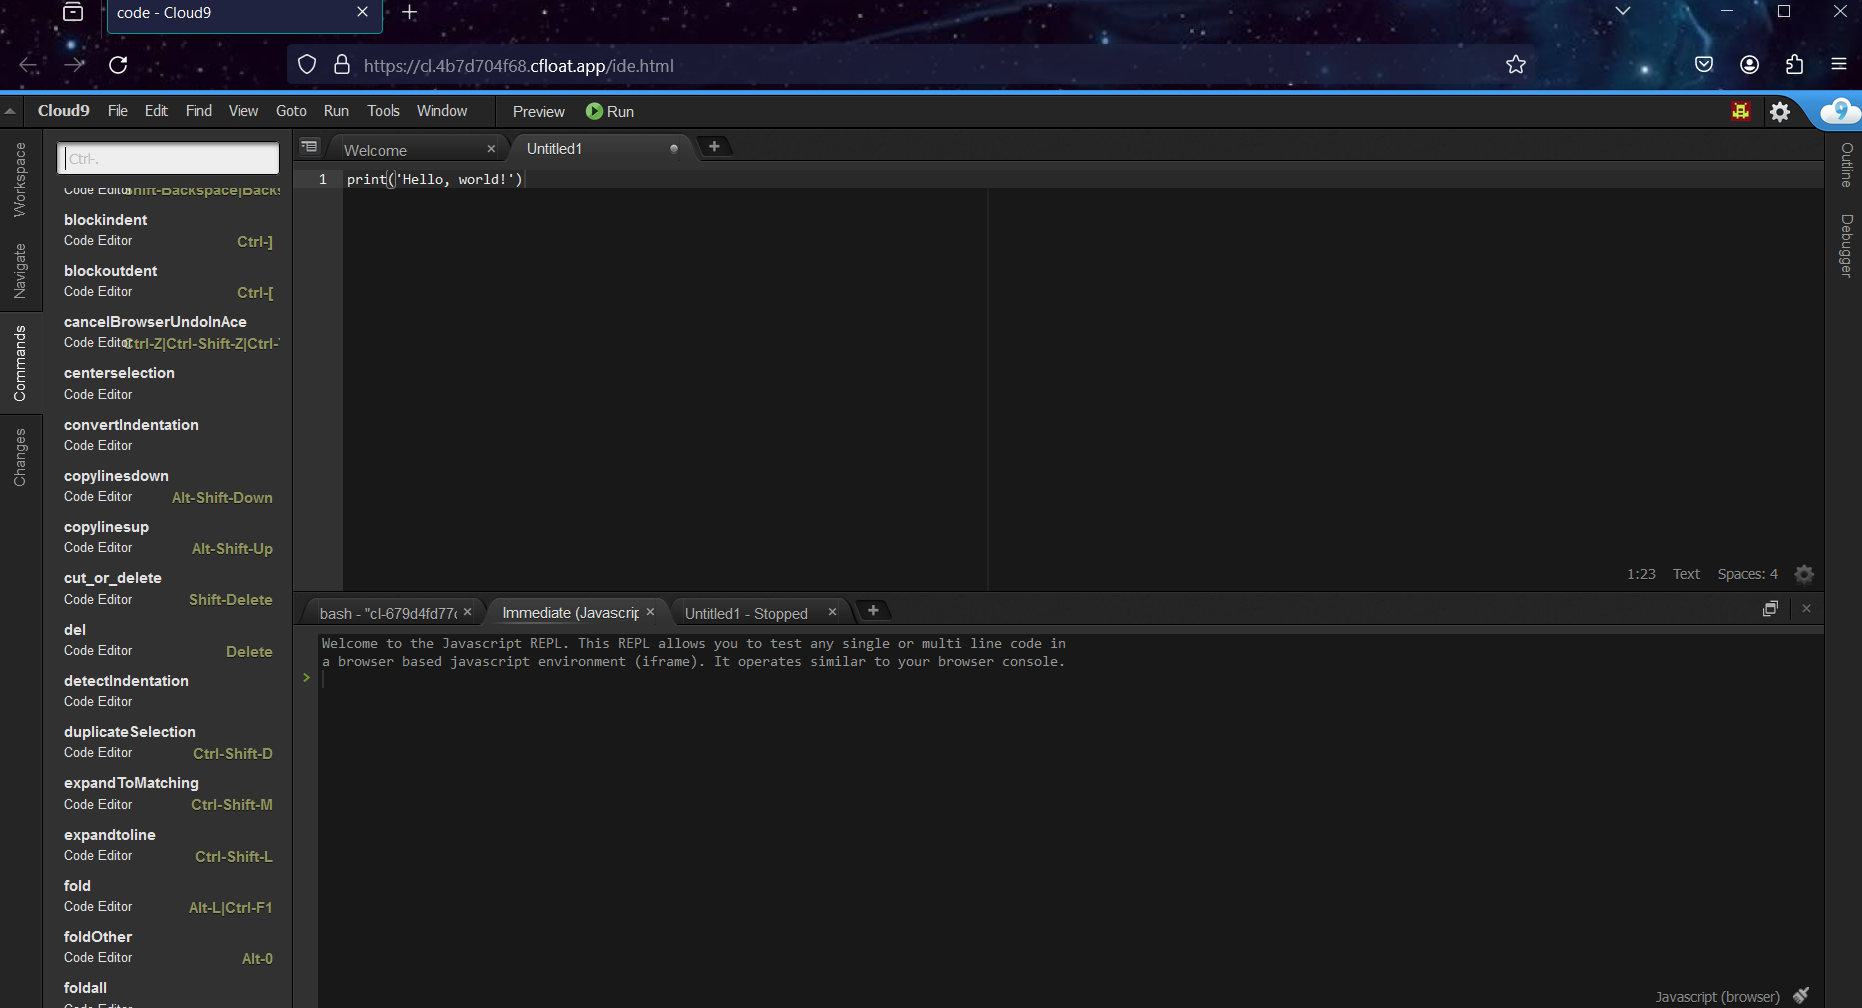Open the Debugger side panel
1862x1008 pixels.
(x=1846, y=245)
